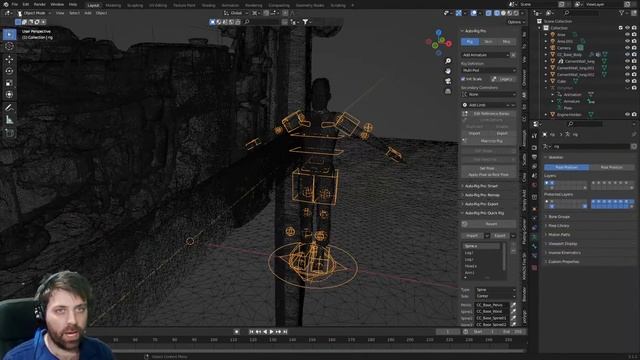Select the Transform tool
Screen dimensions: 640x360
click(9, 95)
